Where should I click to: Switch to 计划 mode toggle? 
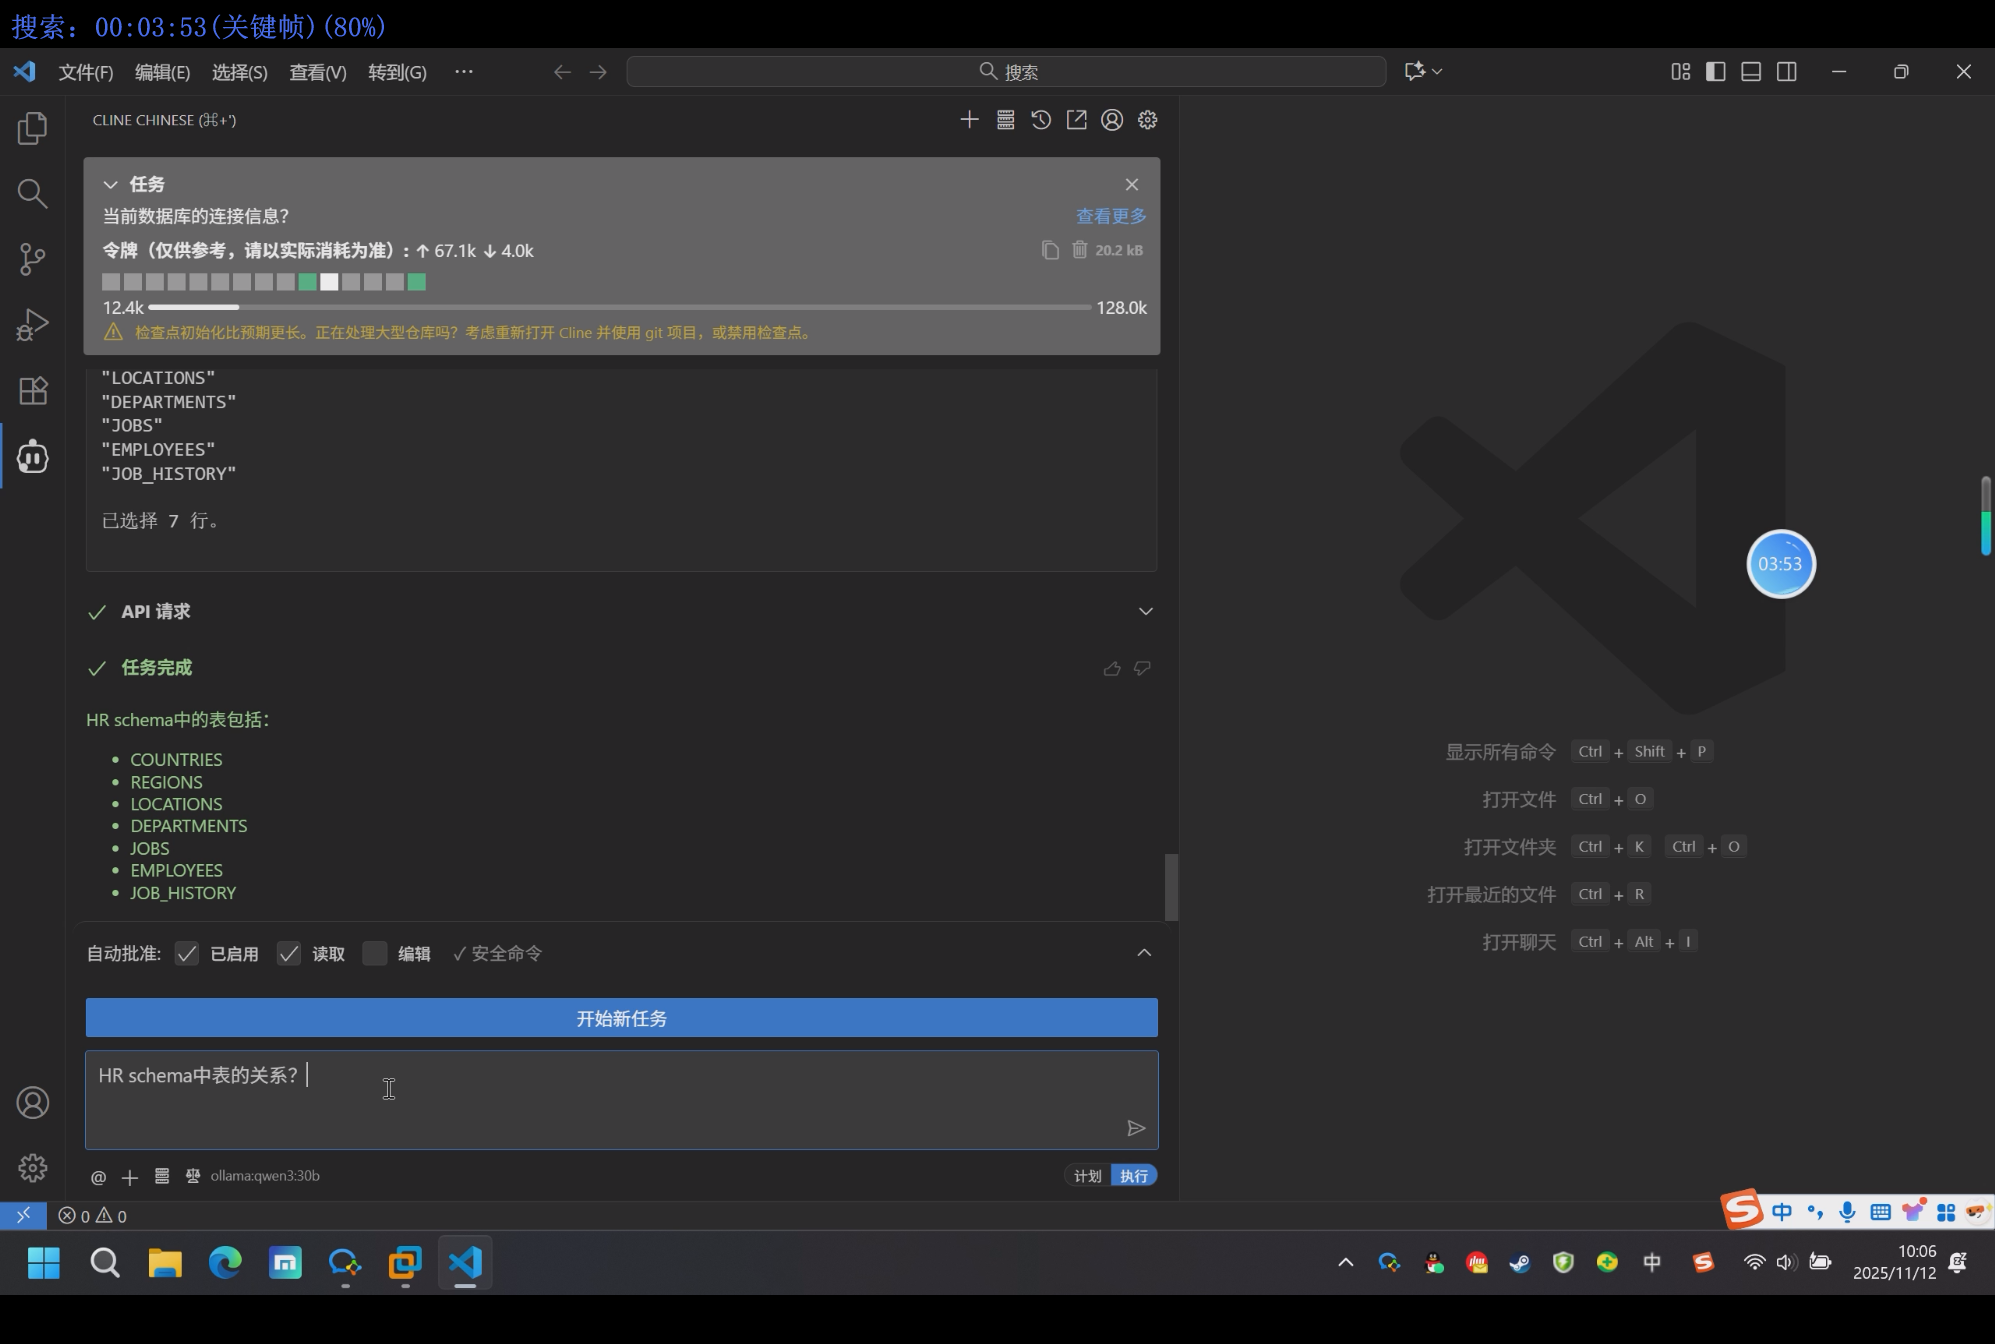[x=1087, y=1176]
